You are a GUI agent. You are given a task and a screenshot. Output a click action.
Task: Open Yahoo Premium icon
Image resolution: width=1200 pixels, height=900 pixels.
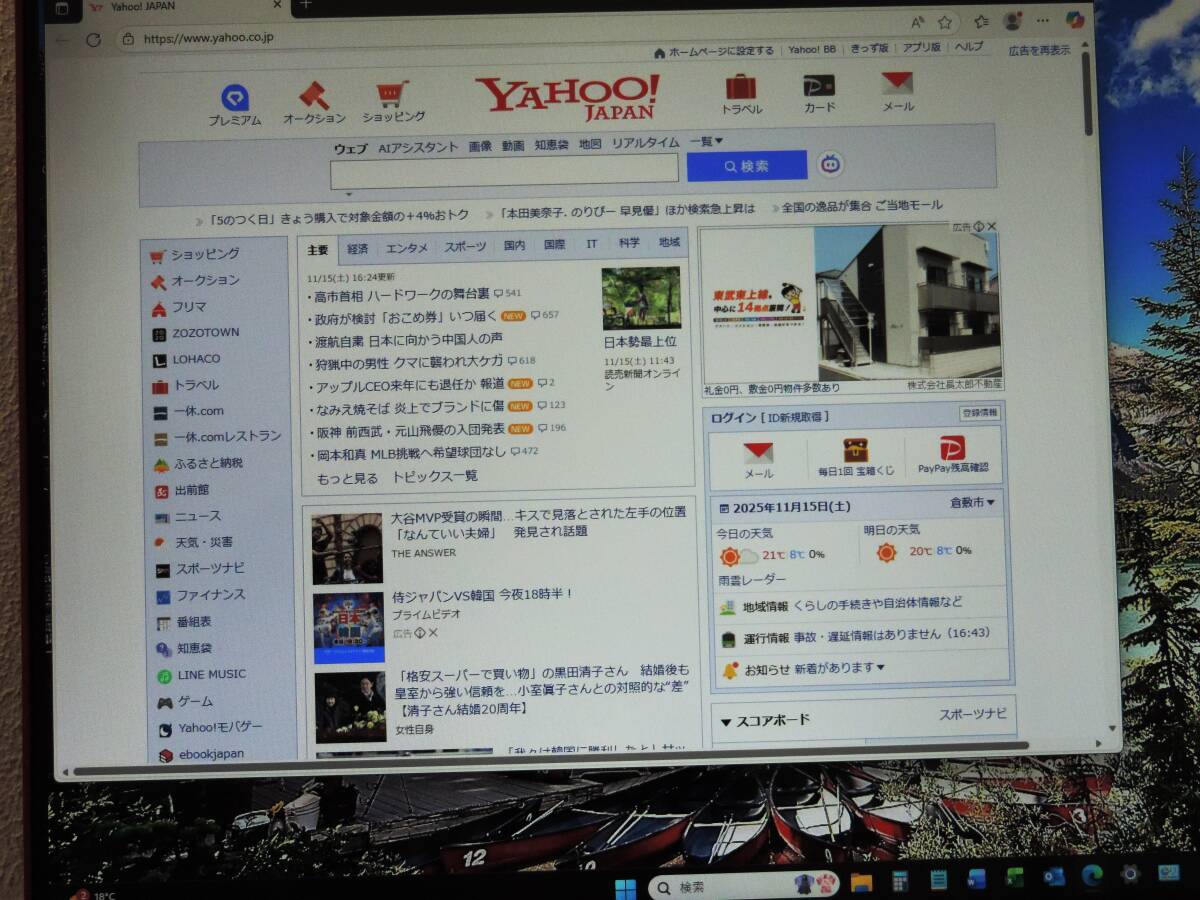coord(235,97)
